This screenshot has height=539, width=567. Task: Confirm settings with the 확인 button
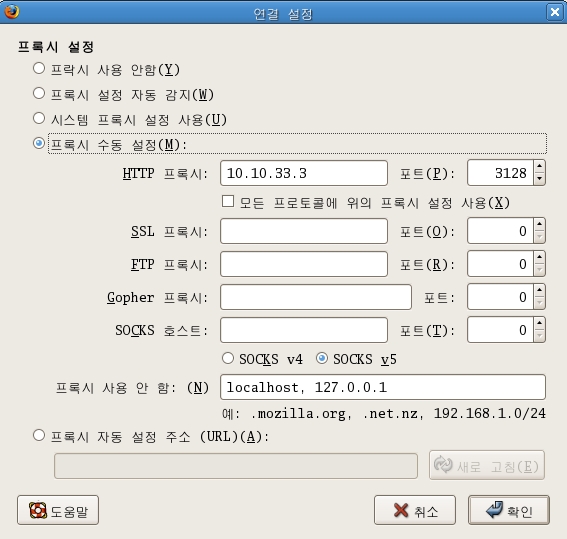[509, 510]
